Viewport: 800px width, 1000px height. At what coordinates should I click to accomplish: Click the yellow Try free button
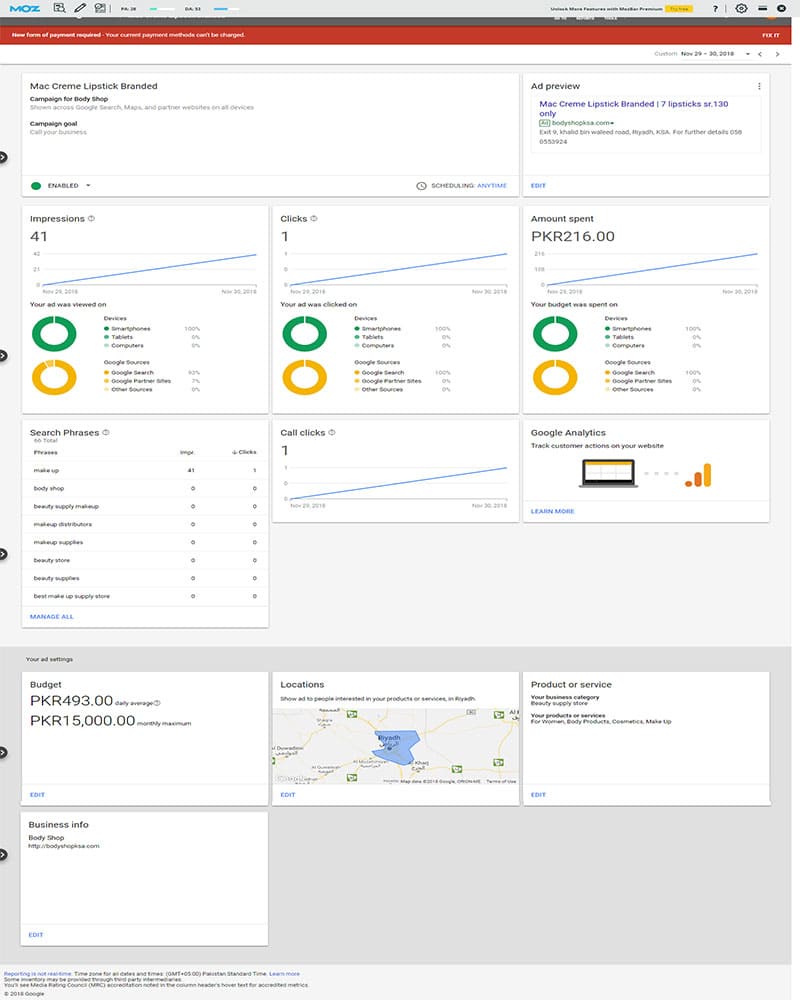(x=679, y=9)
